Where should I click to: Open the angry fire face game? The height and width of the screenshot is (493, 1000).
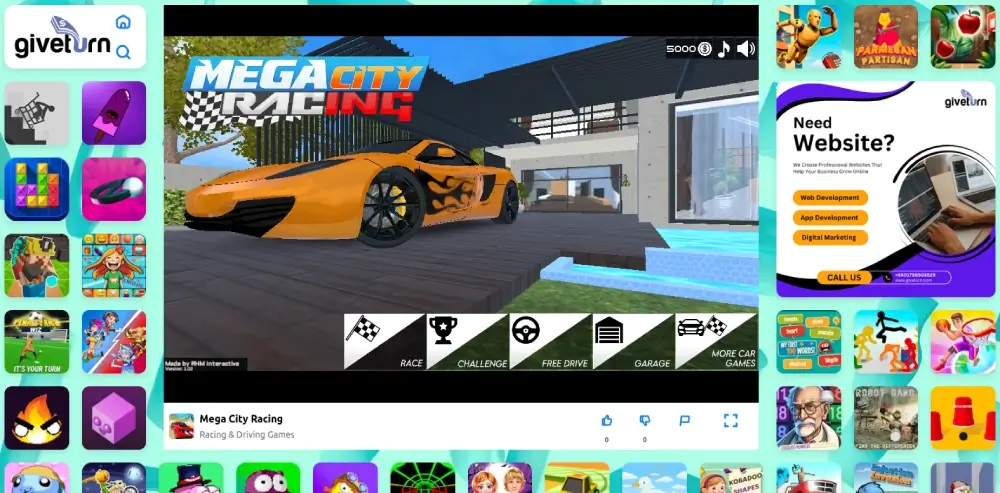[37, 418]
